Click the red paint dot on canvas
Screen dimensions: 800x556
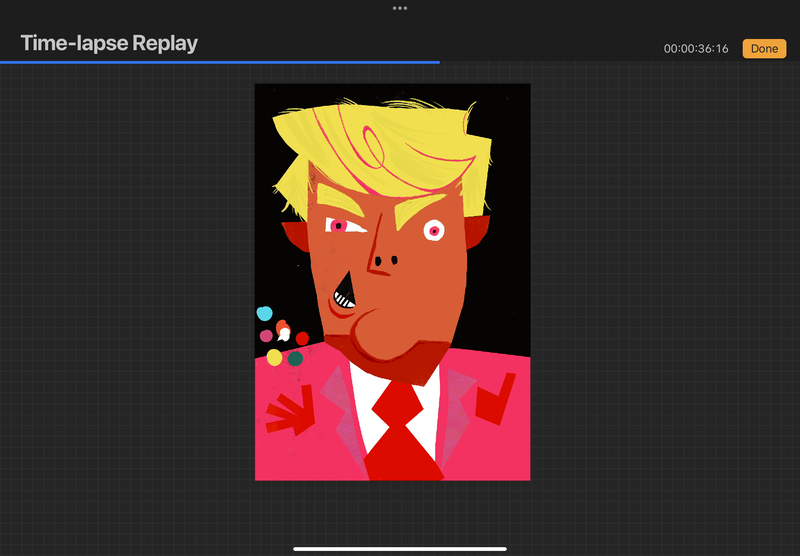pos(302,338)
